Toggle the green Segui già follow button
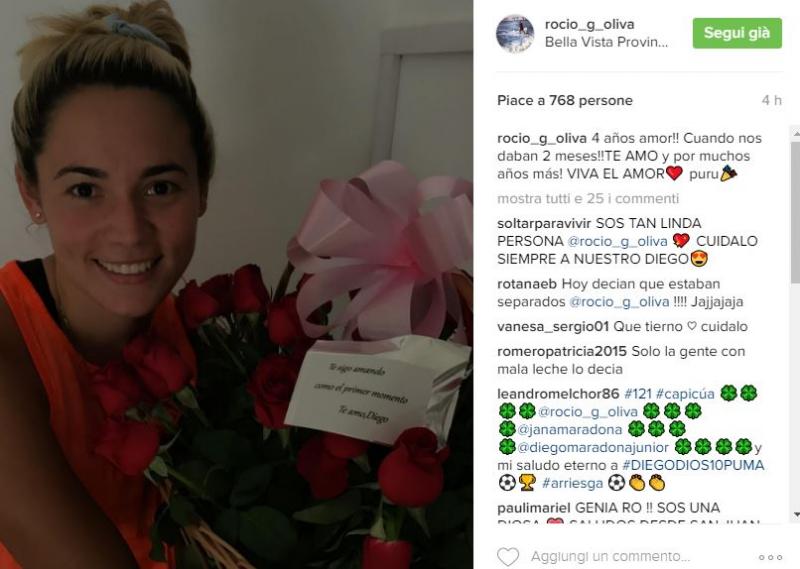The width and height of the screenshot is (800, 569). 737,33
